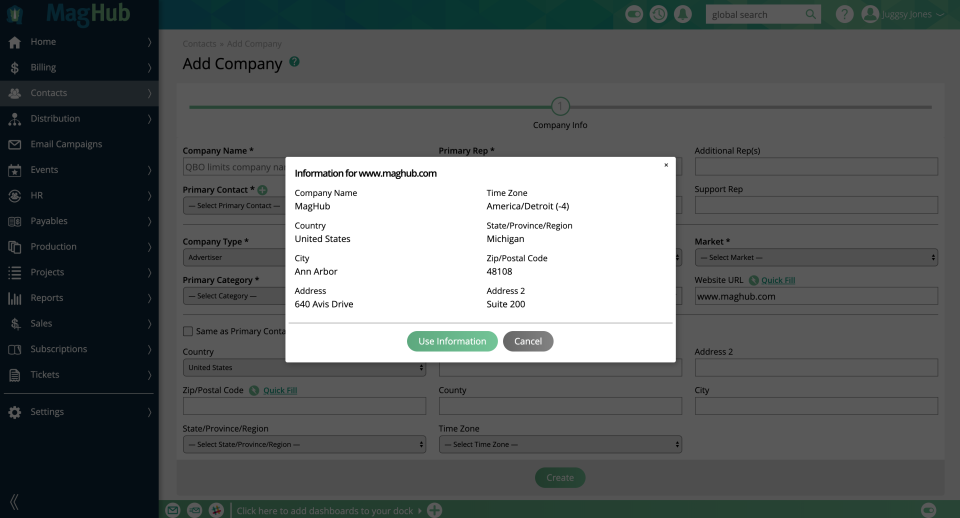Add a new primary contact plus icon

263,190
